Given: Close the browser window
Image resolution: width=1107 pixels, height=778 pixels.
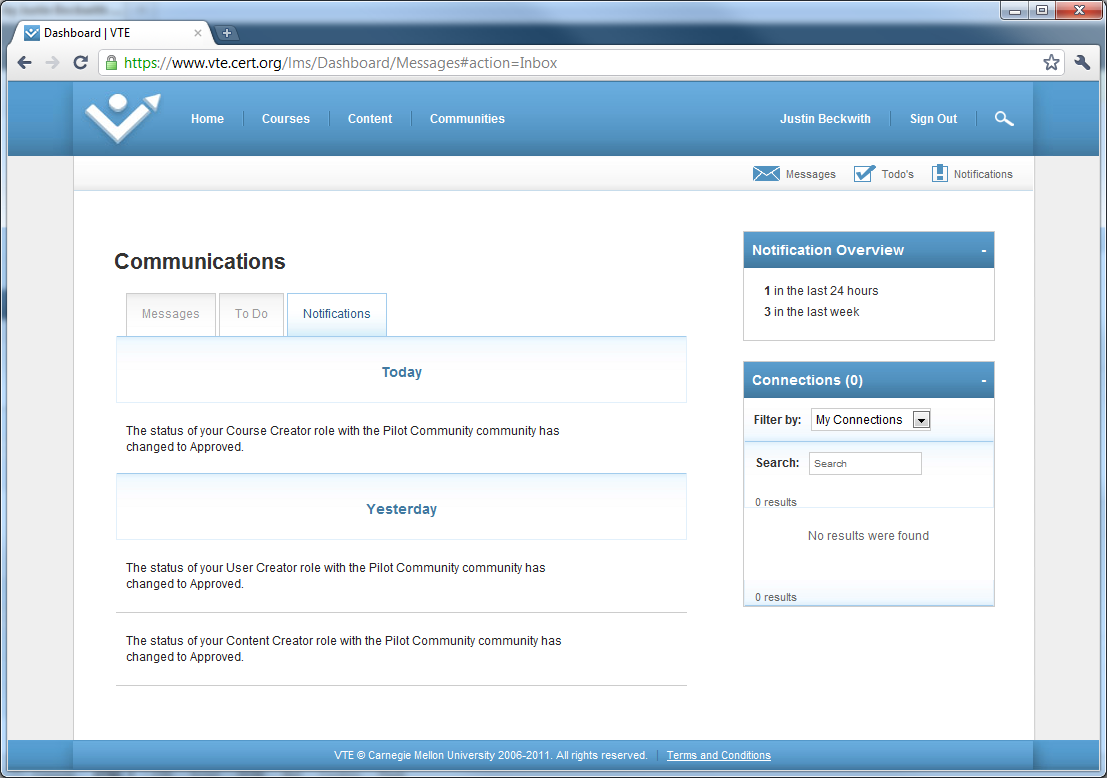Looking at the screenshot, I should 1079,11.
